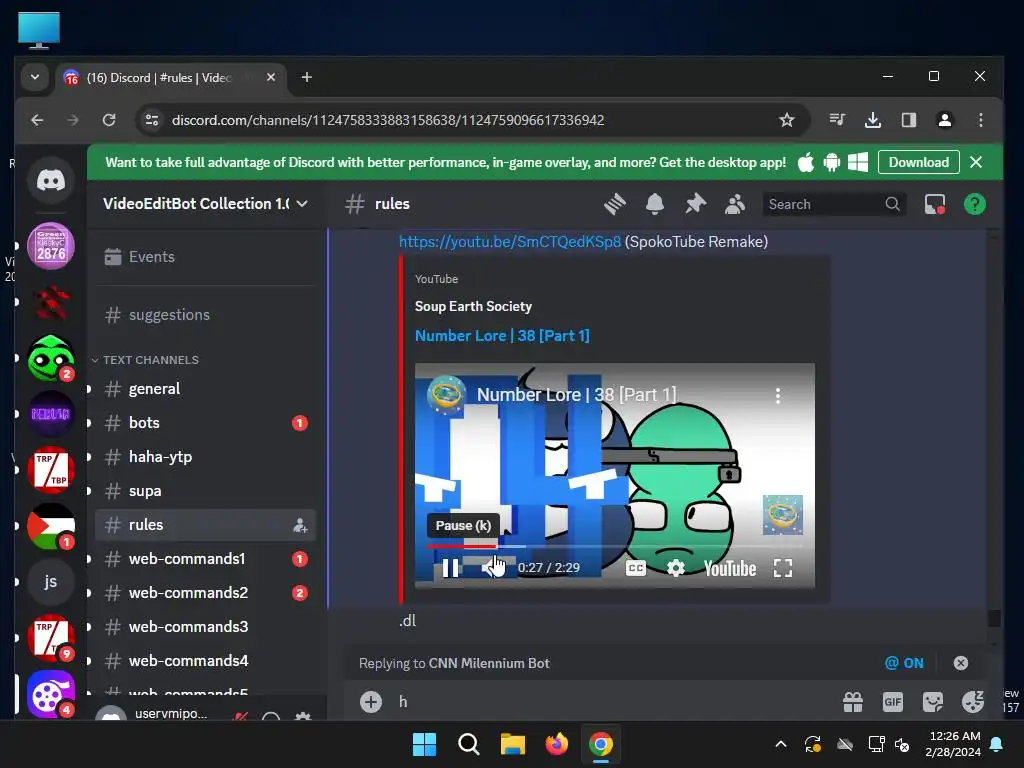Screen dimensions: 1024x768
Task: Seek on the video progress bar
Action: coord(615,546)
